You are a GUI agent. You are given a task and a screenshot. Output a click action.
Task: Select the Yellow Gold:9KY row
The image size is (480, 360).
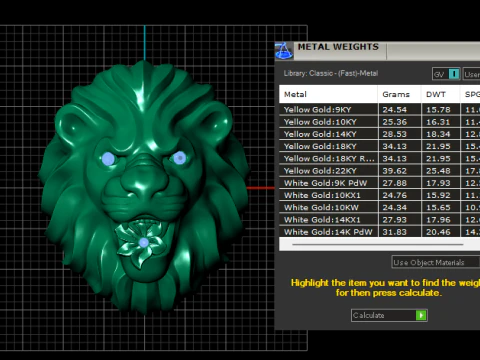(379, 110)
